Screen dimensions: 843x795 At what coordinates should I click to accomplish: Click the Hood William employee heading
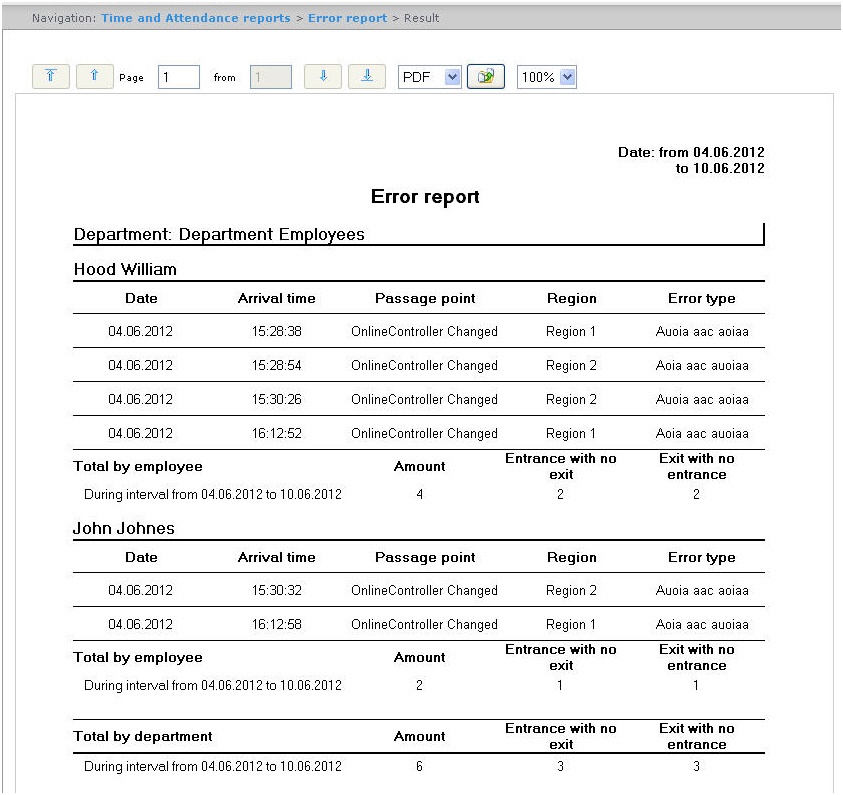coord(125,270)
